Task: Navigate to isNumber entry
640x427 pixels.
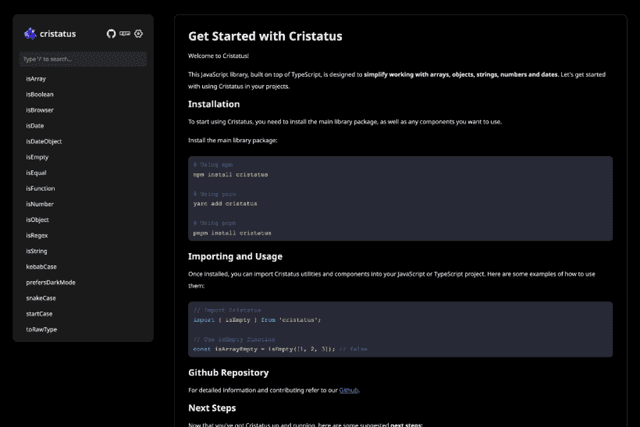Action: click(40, 204)
